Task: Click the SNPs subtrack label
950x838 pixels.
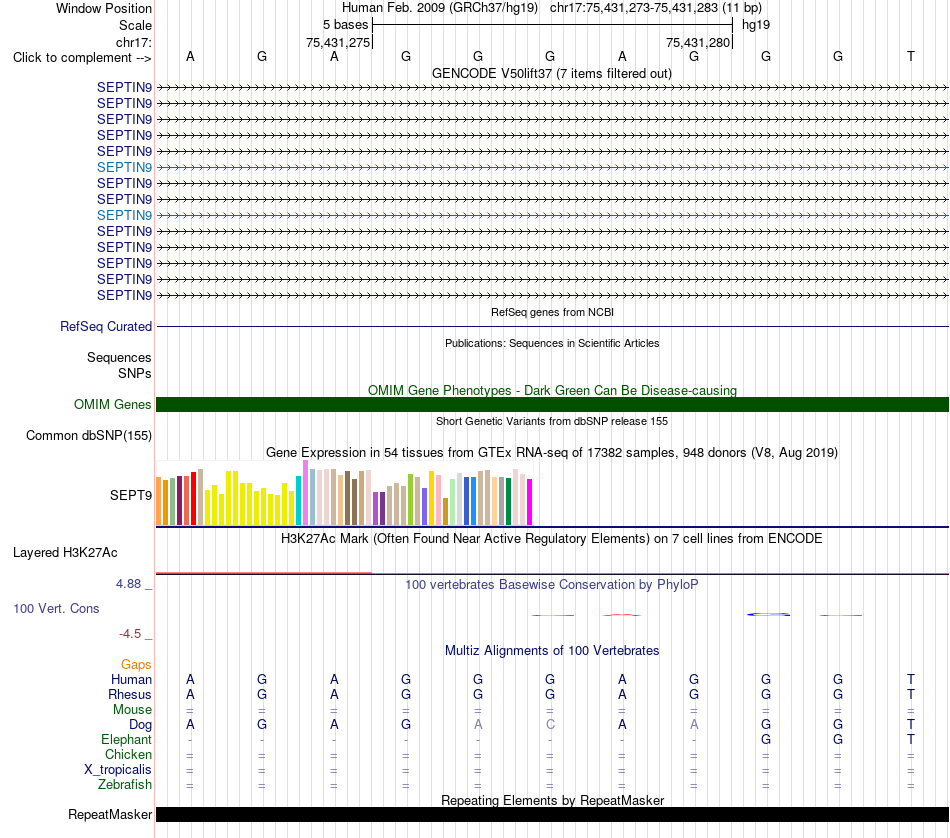Action: pyautogui.click(x=135, y=373)
